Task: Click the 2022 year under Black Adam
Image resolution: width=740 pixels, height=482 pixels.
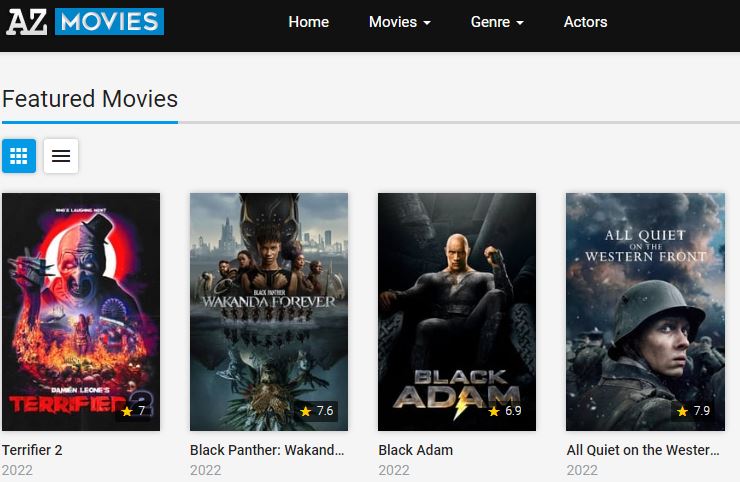Action: point(394,470)
